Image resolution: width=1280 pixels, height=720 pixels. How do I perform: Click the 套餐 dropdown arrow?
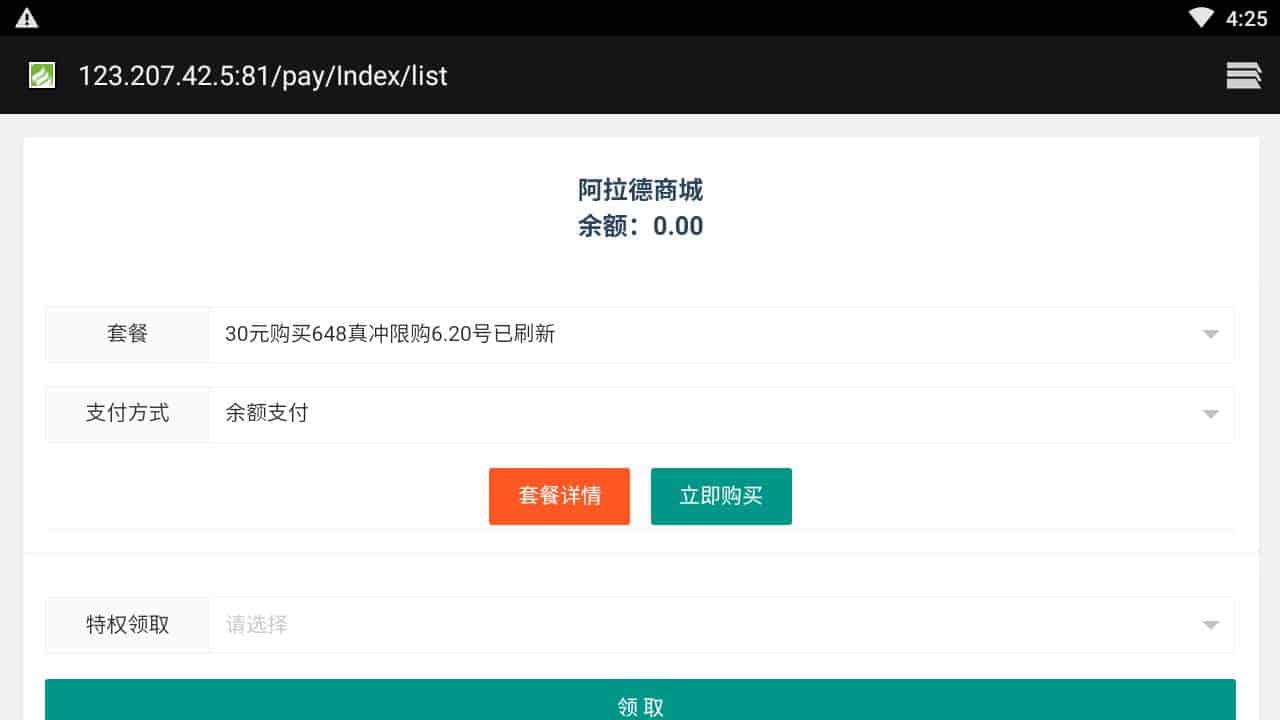1210,334
